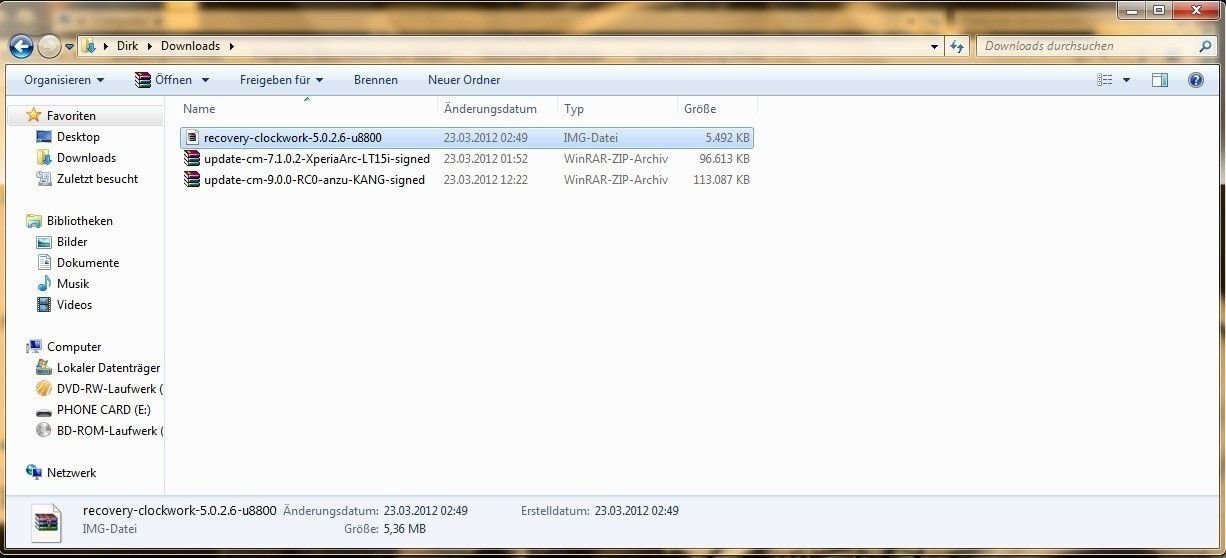This screenshot has width=1226, height=558.
Task: Click size 96.613 KB in the list
Action: tap(724, 159)
